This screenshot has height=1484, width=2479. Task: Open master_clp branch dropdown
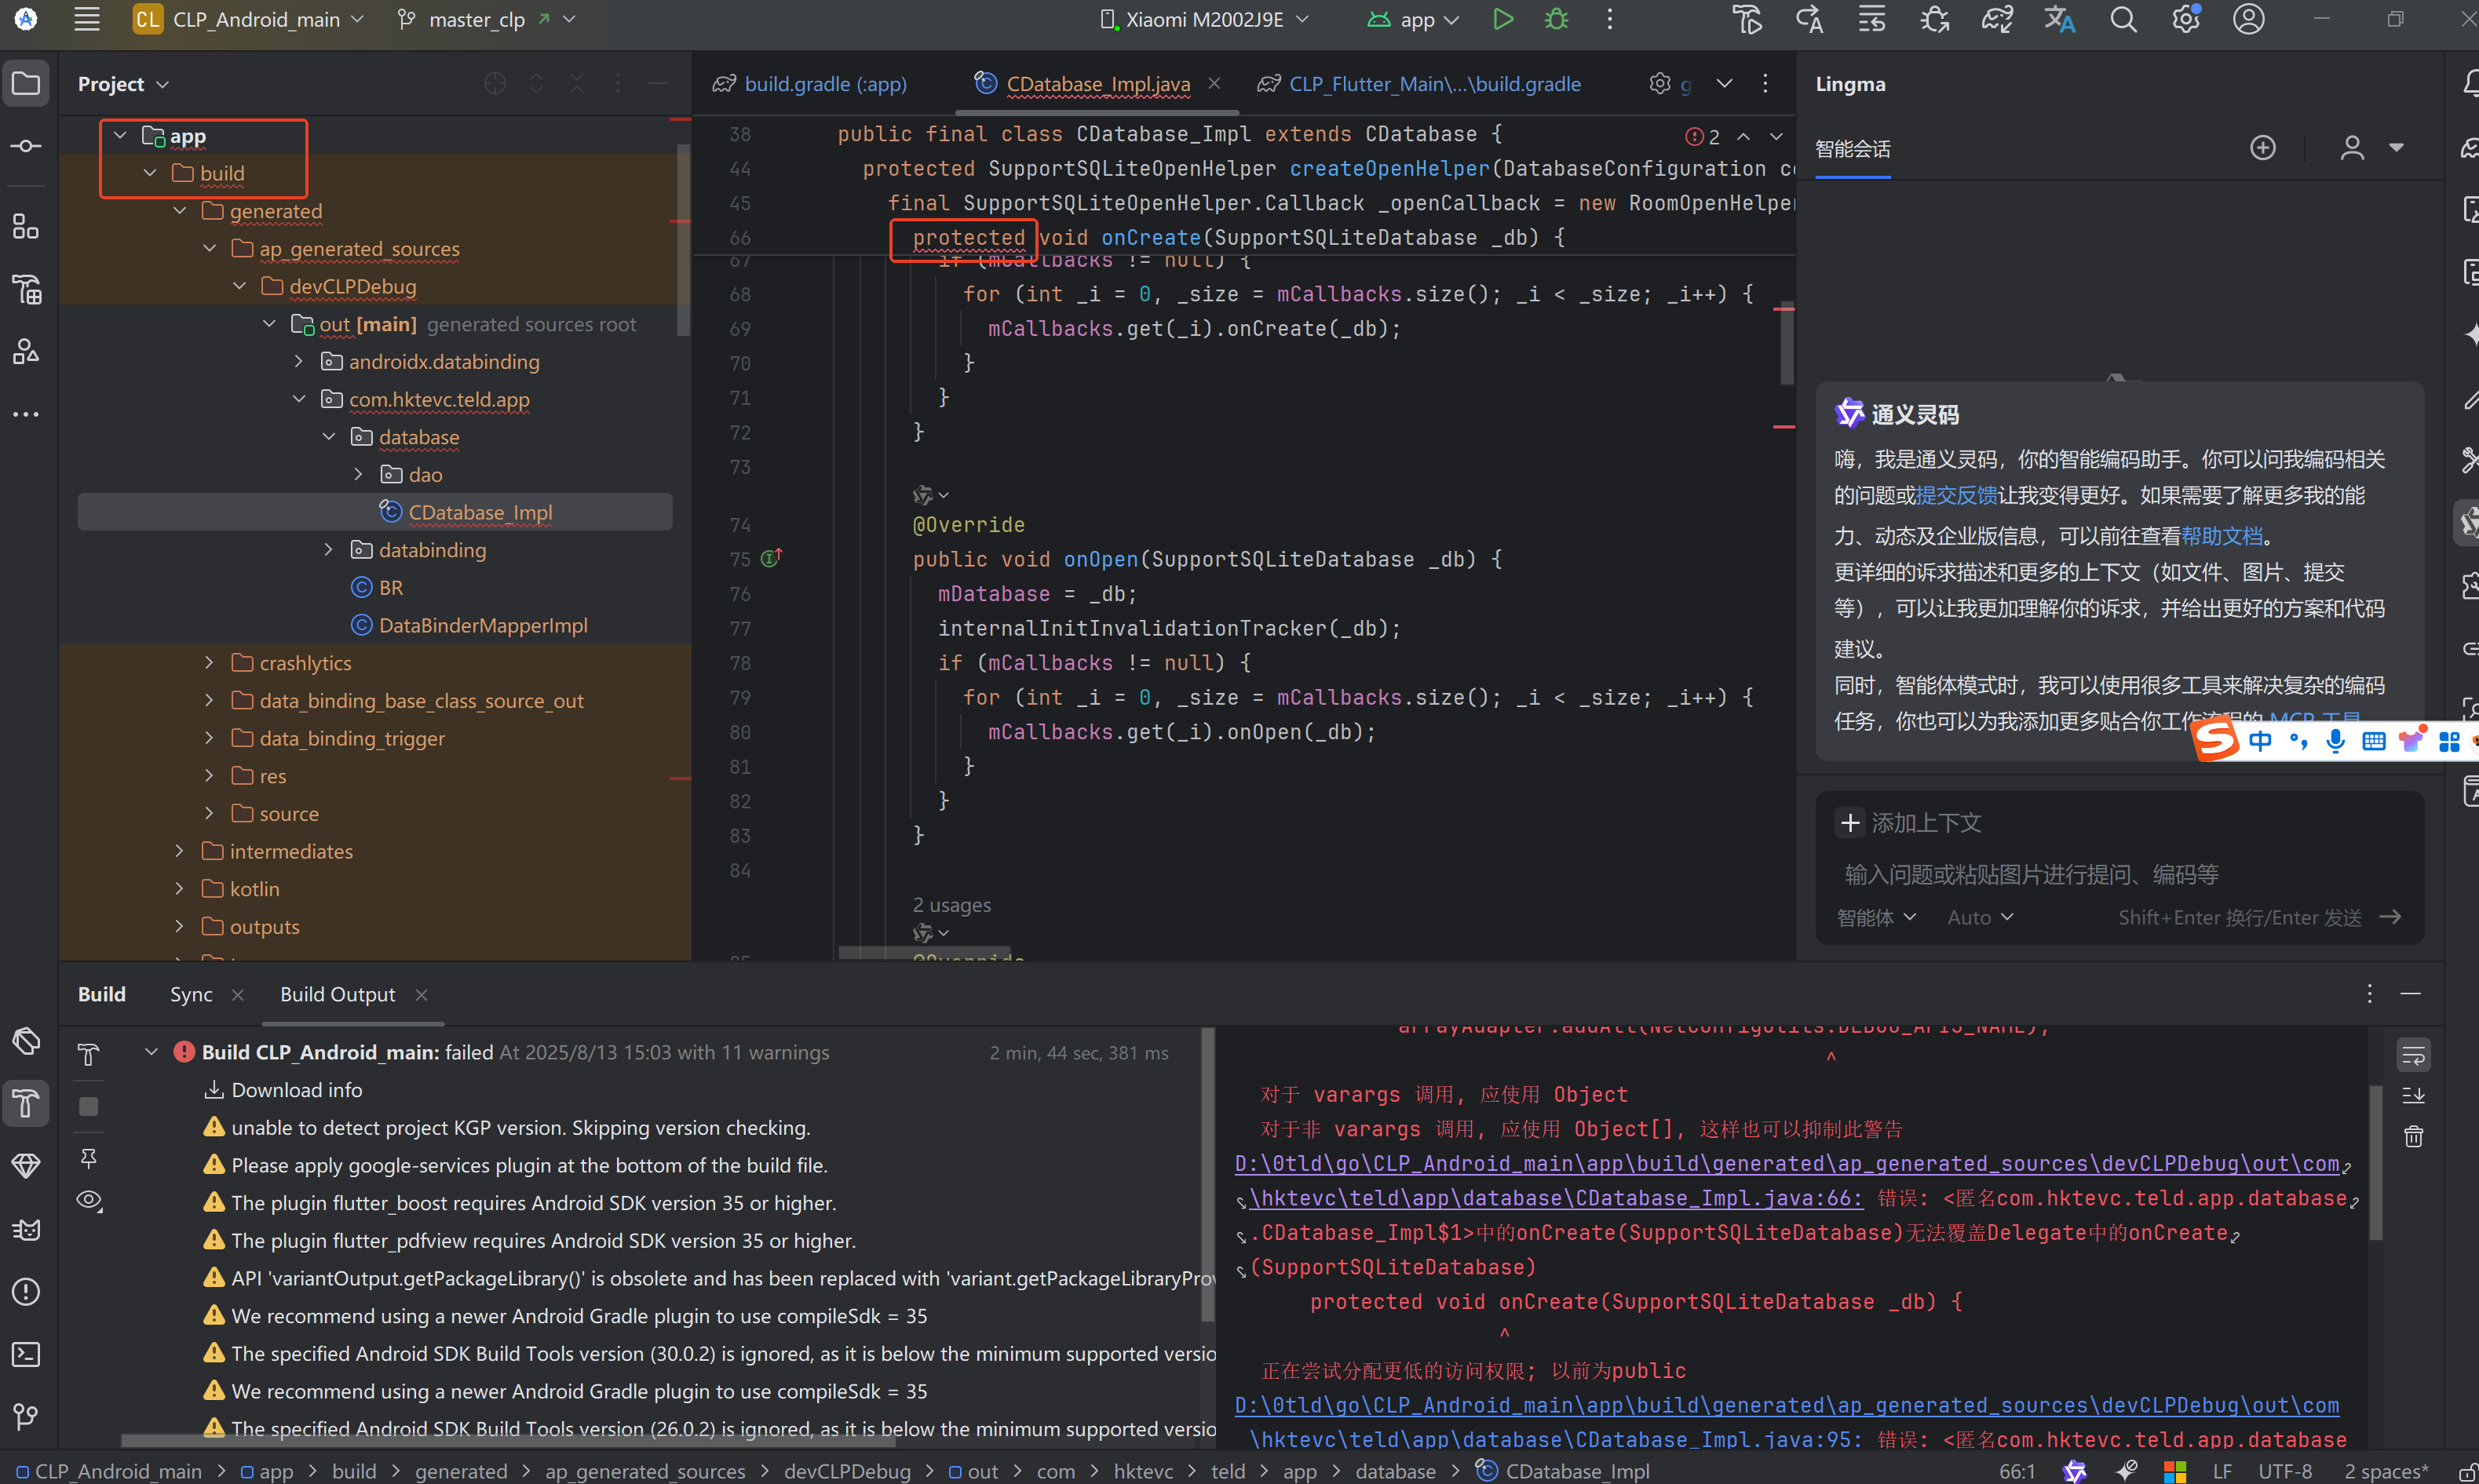[487, 19]
